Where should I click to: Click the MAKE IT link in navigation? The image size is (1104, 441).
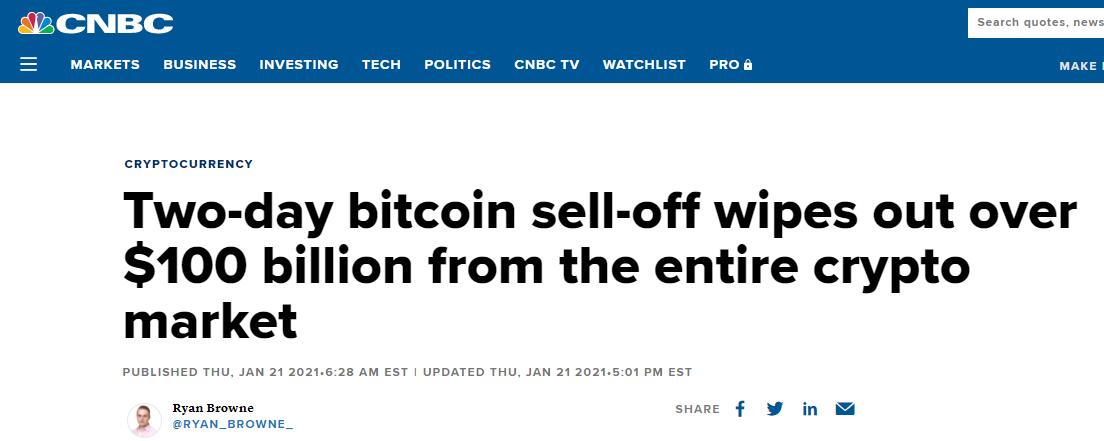[1081, 66]
